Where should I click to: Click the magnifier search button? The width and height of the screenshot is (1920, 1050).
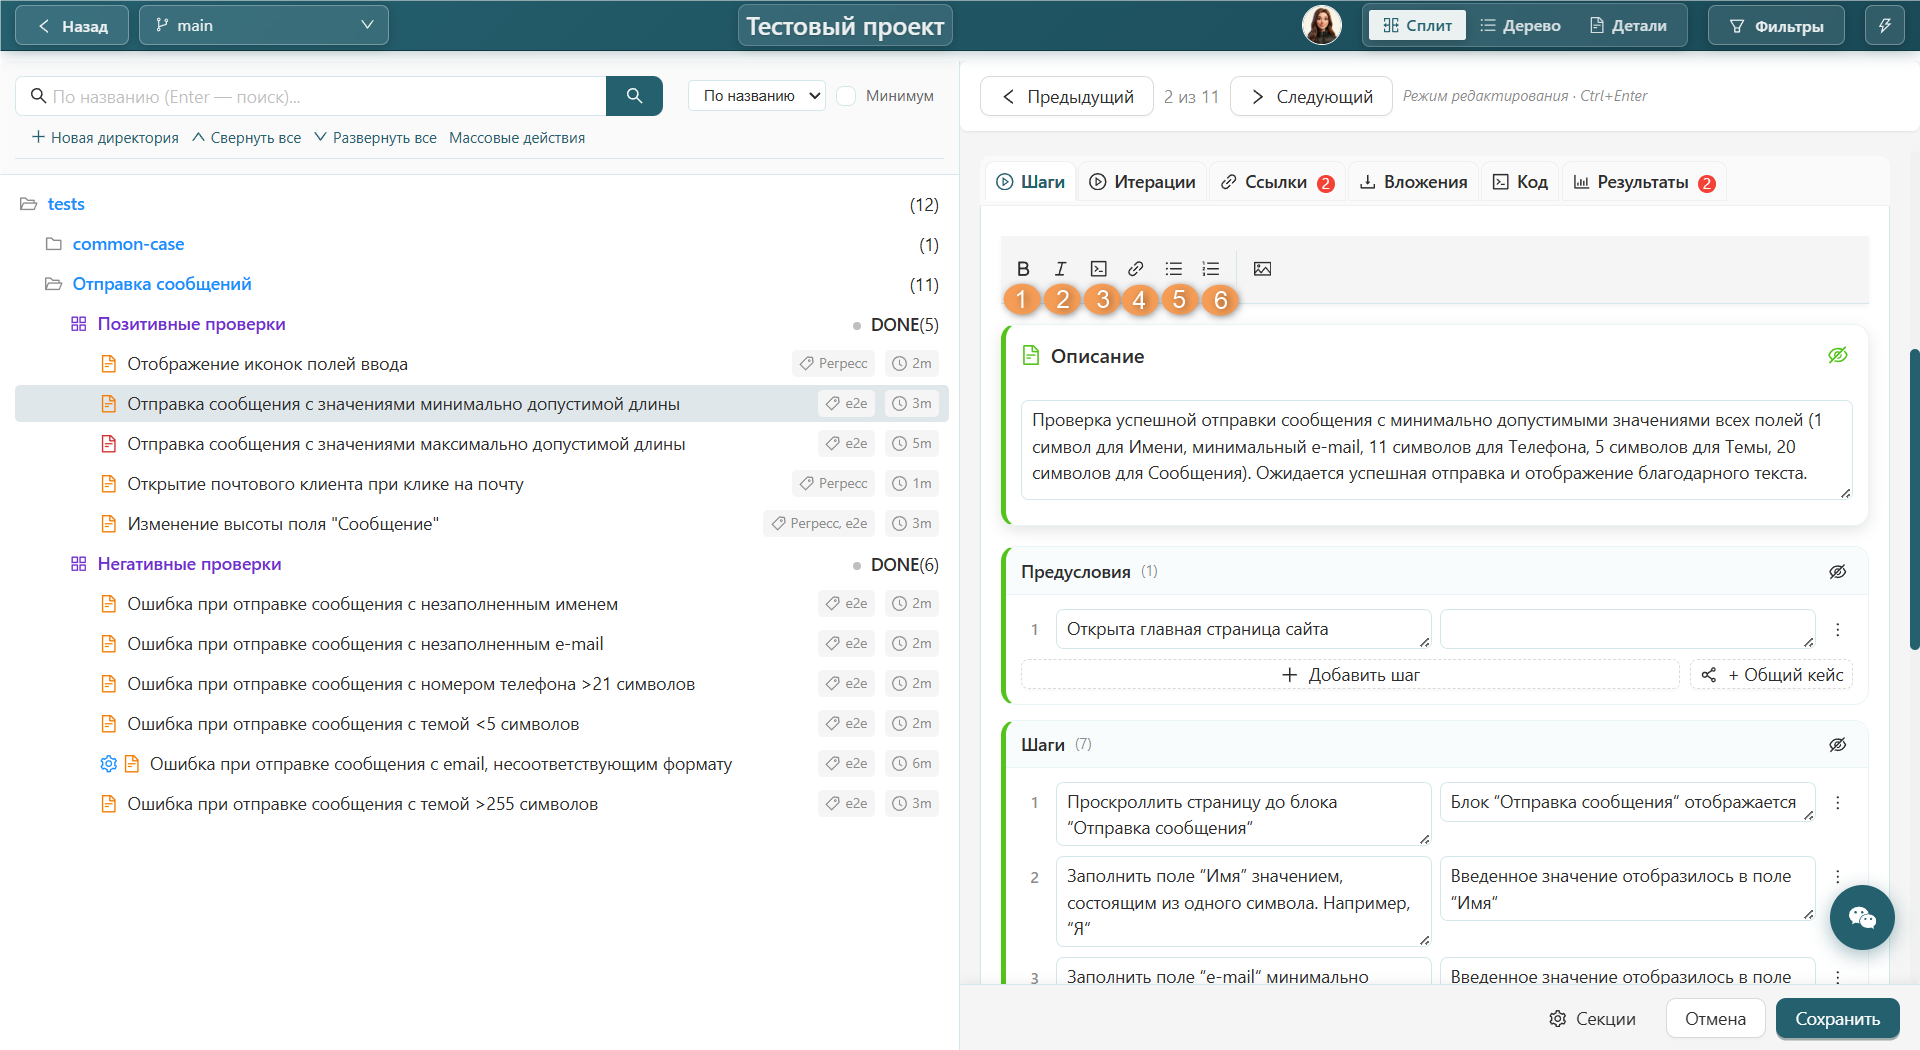634,96
